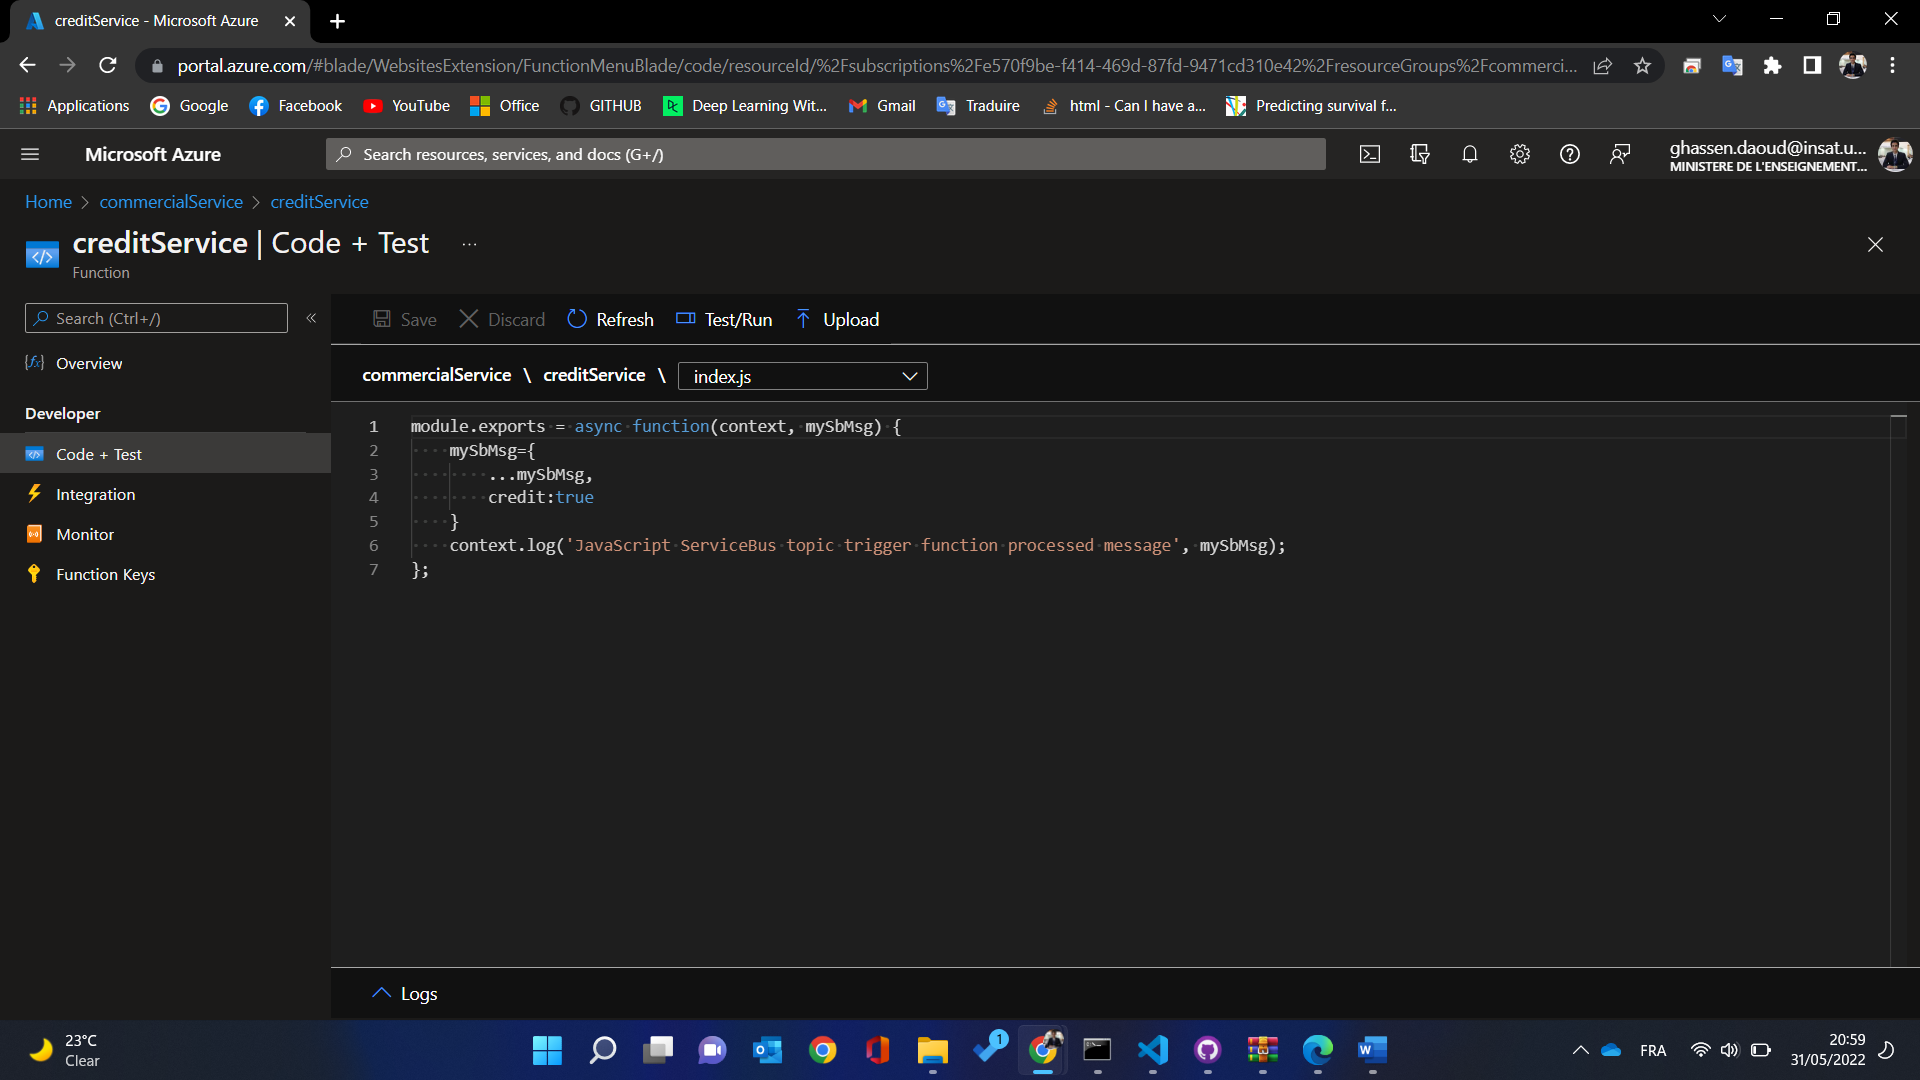
Task: Close the creditService browser tab
Action: (x=290, y=21)
